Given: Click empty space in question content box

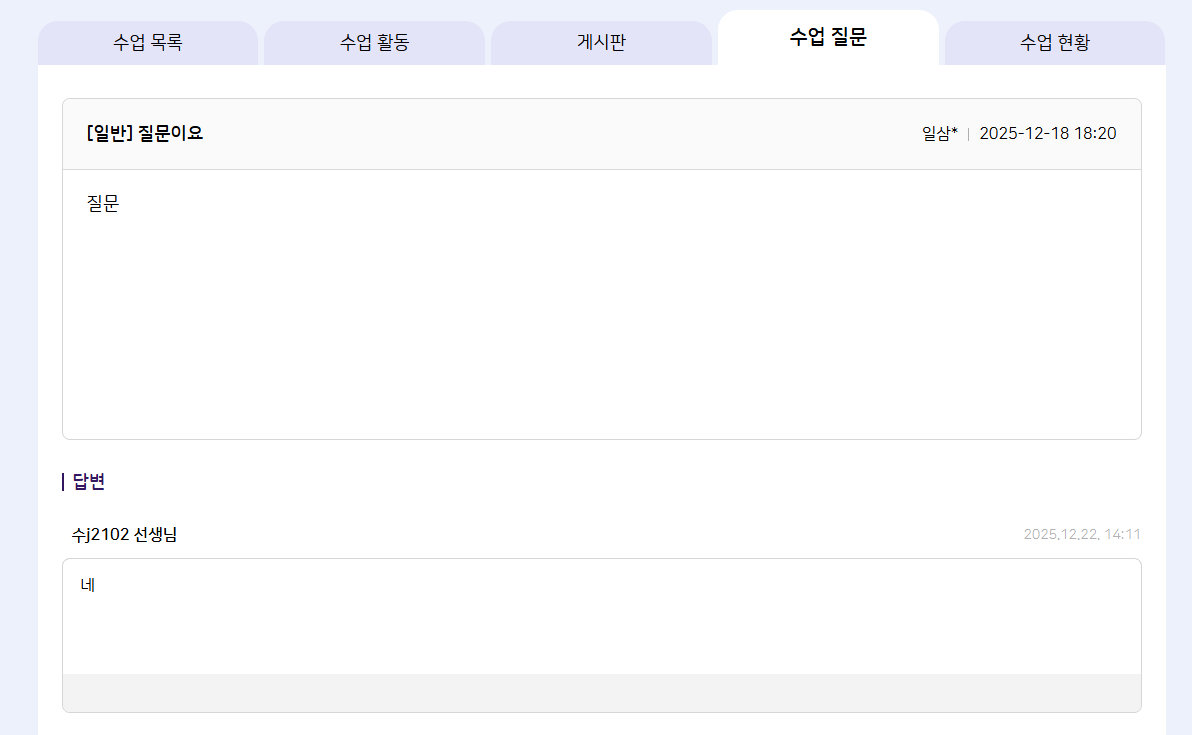Looking at the screenshot, I should (600, 320).
